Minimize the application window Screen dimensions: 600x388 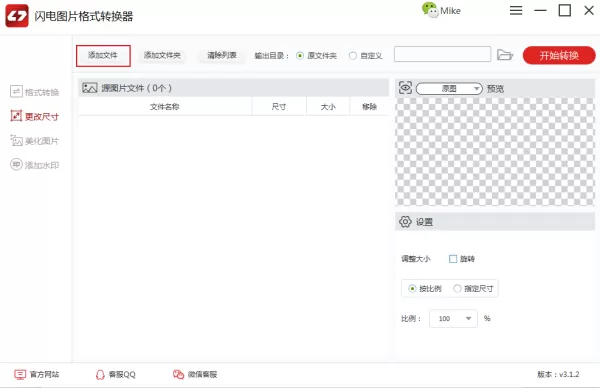point(540,10)
